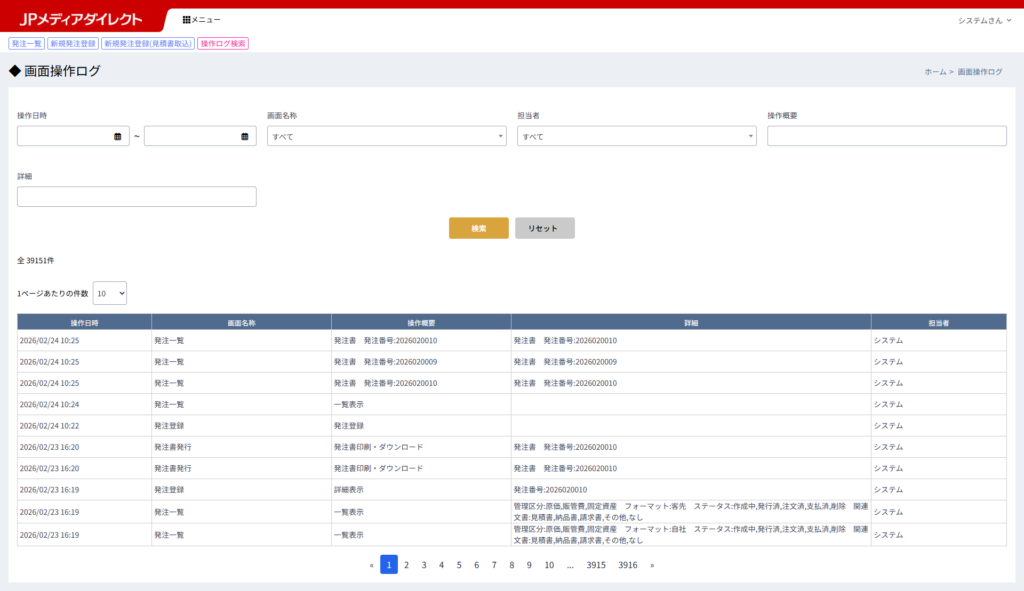Open the end date calendar picker icon

pyautogui.click(x=245, y=136)
